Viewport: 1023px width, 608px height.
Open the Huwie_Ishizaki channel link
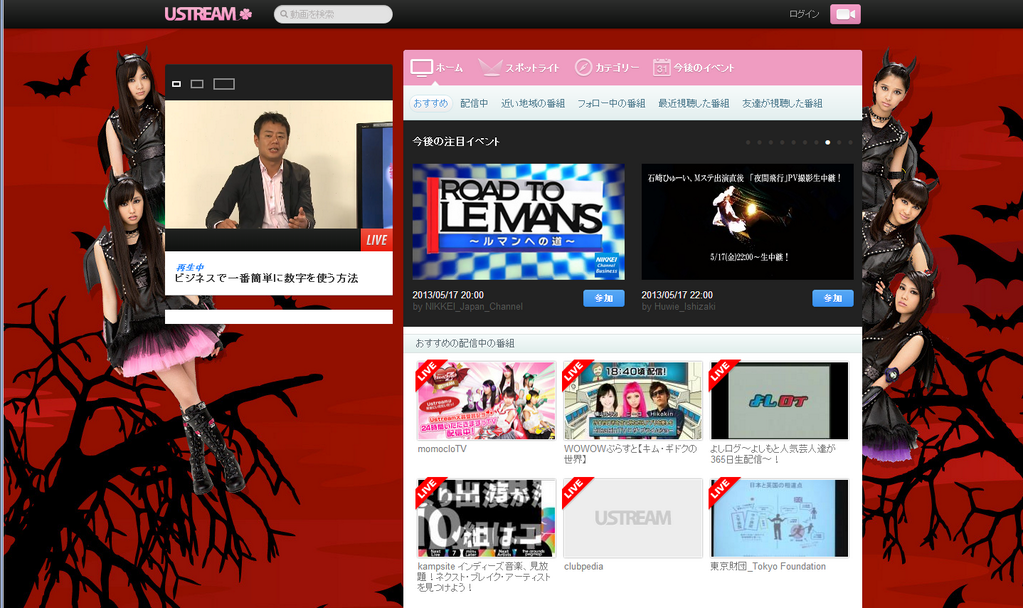(684, 307)
